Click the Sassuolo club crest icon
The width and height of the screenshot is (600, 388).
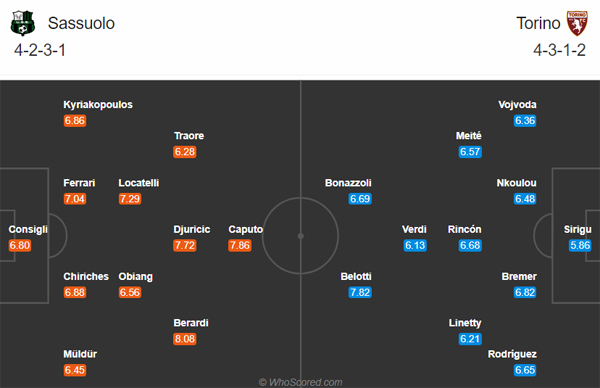point(23,23)
